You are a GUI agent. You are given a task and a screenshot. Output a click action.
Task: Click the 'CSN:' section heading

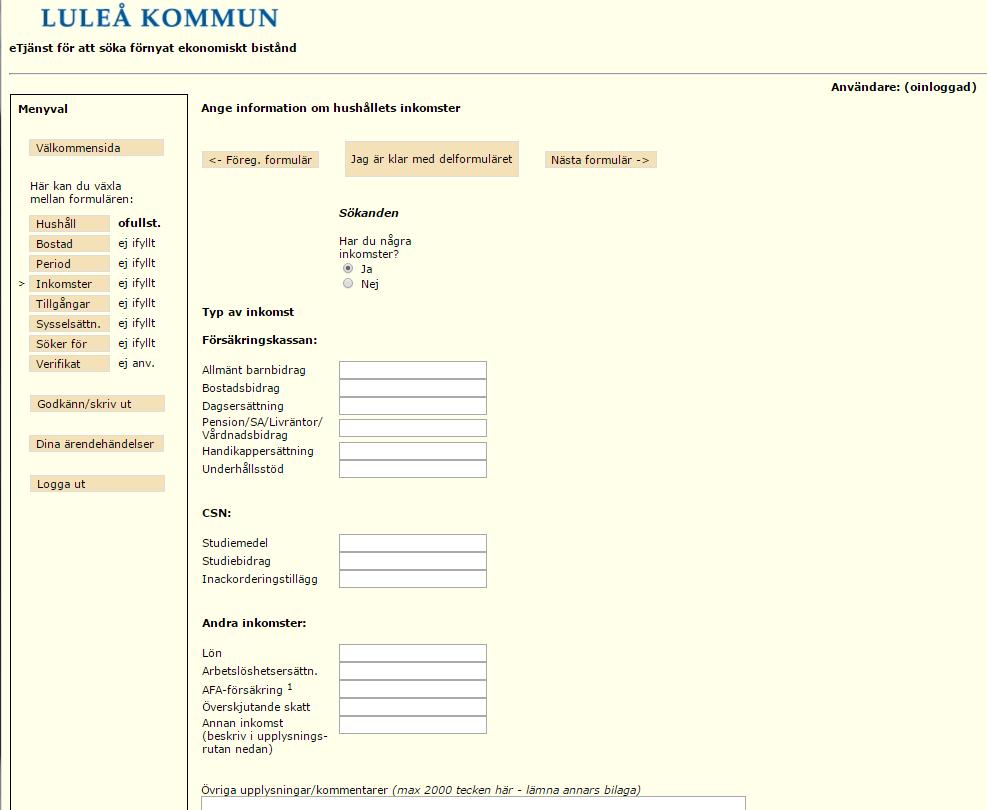(217, 513)
